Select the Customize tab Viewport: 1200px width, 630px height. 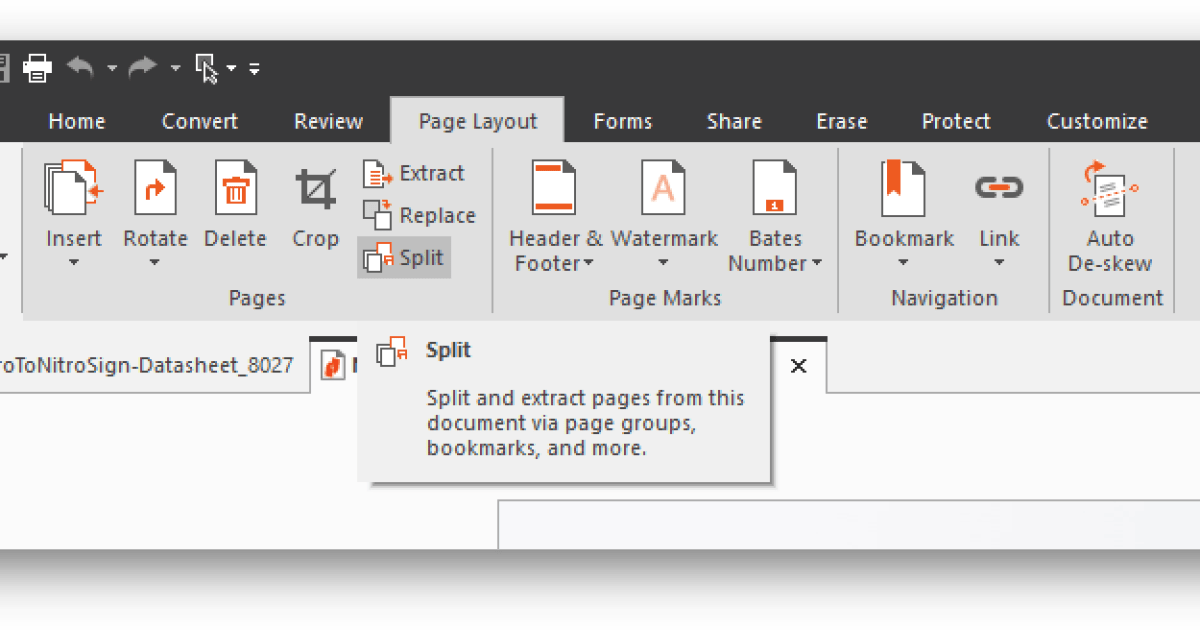pos(1097,121)
